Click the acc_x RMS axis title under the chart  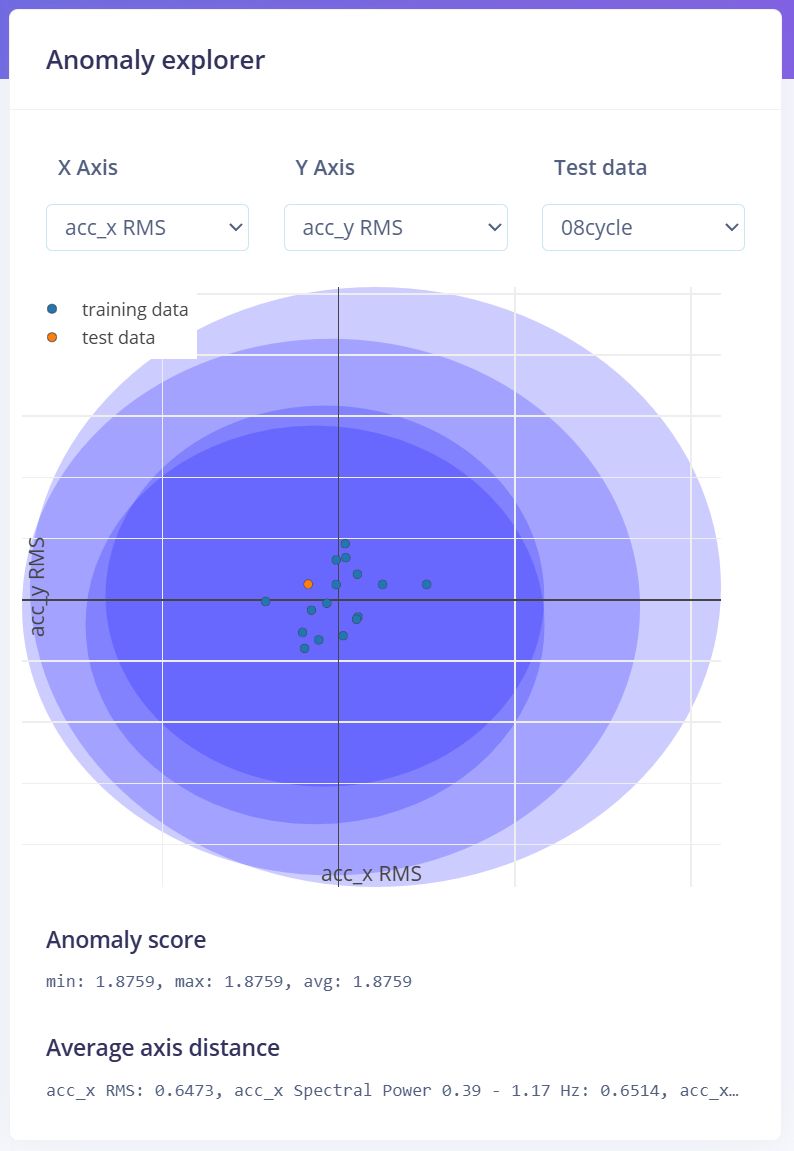371,874
